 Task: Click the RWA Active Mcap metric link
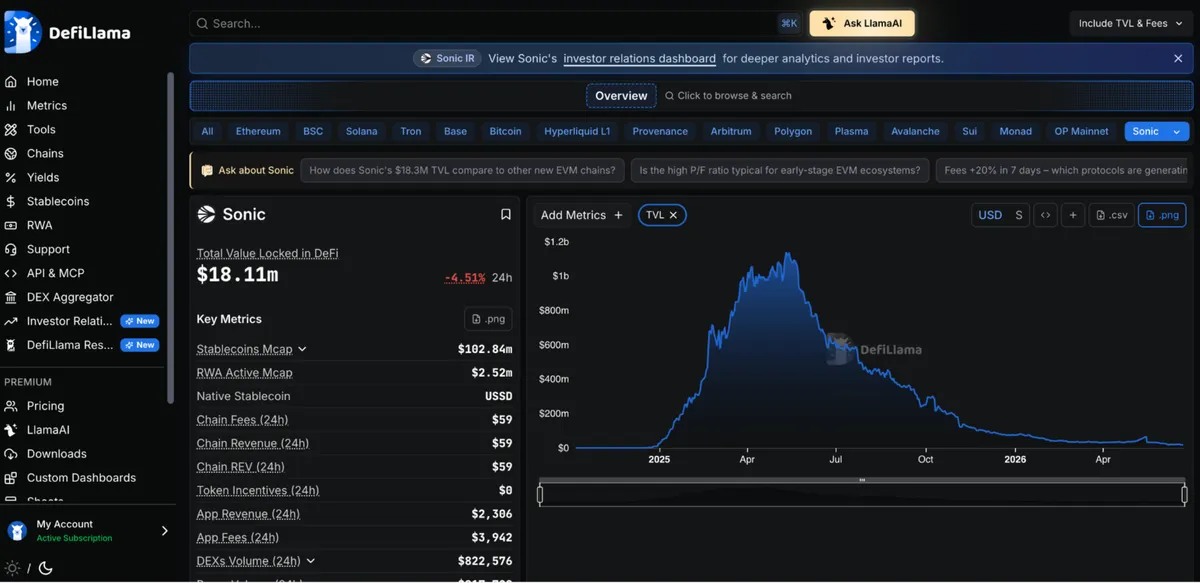[x=245, y=373]
